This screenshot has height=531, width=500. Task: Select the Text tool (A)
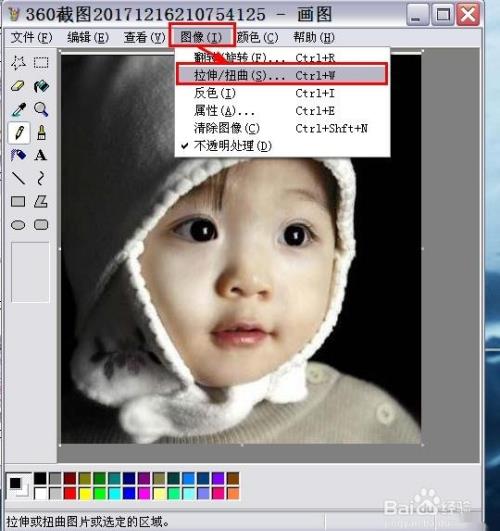tap(41, 155)
